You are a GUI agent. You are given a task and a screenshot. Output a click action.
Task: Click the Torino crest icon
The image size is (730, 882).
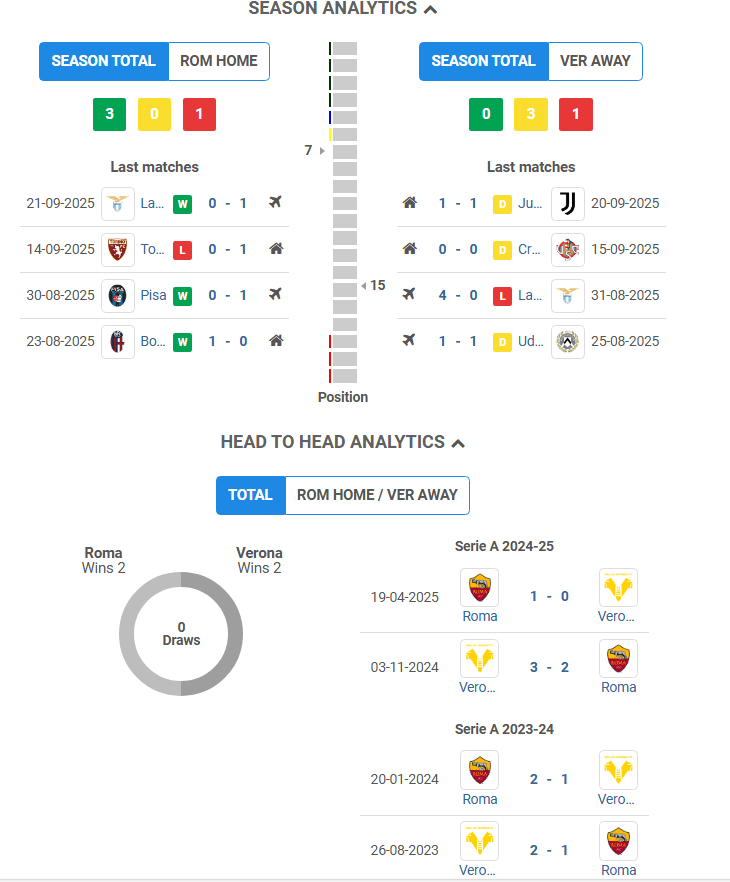tap(118, 250)
